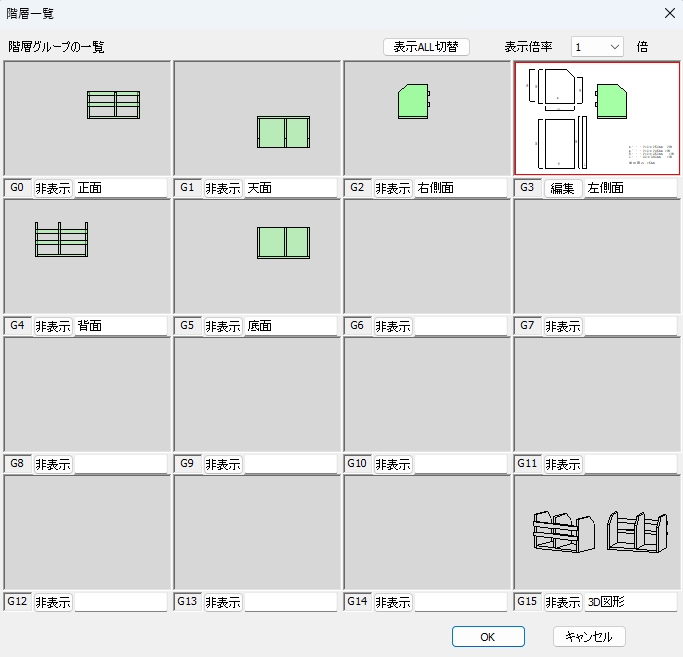
Task: Click the 右側面 name field of G2
Action: pos(460,188)
